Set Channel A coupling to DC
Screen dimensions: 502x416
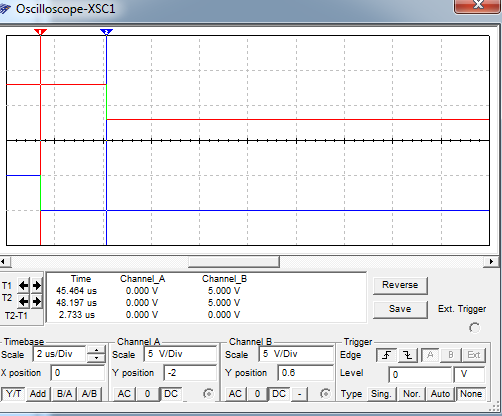click(171, 394)
